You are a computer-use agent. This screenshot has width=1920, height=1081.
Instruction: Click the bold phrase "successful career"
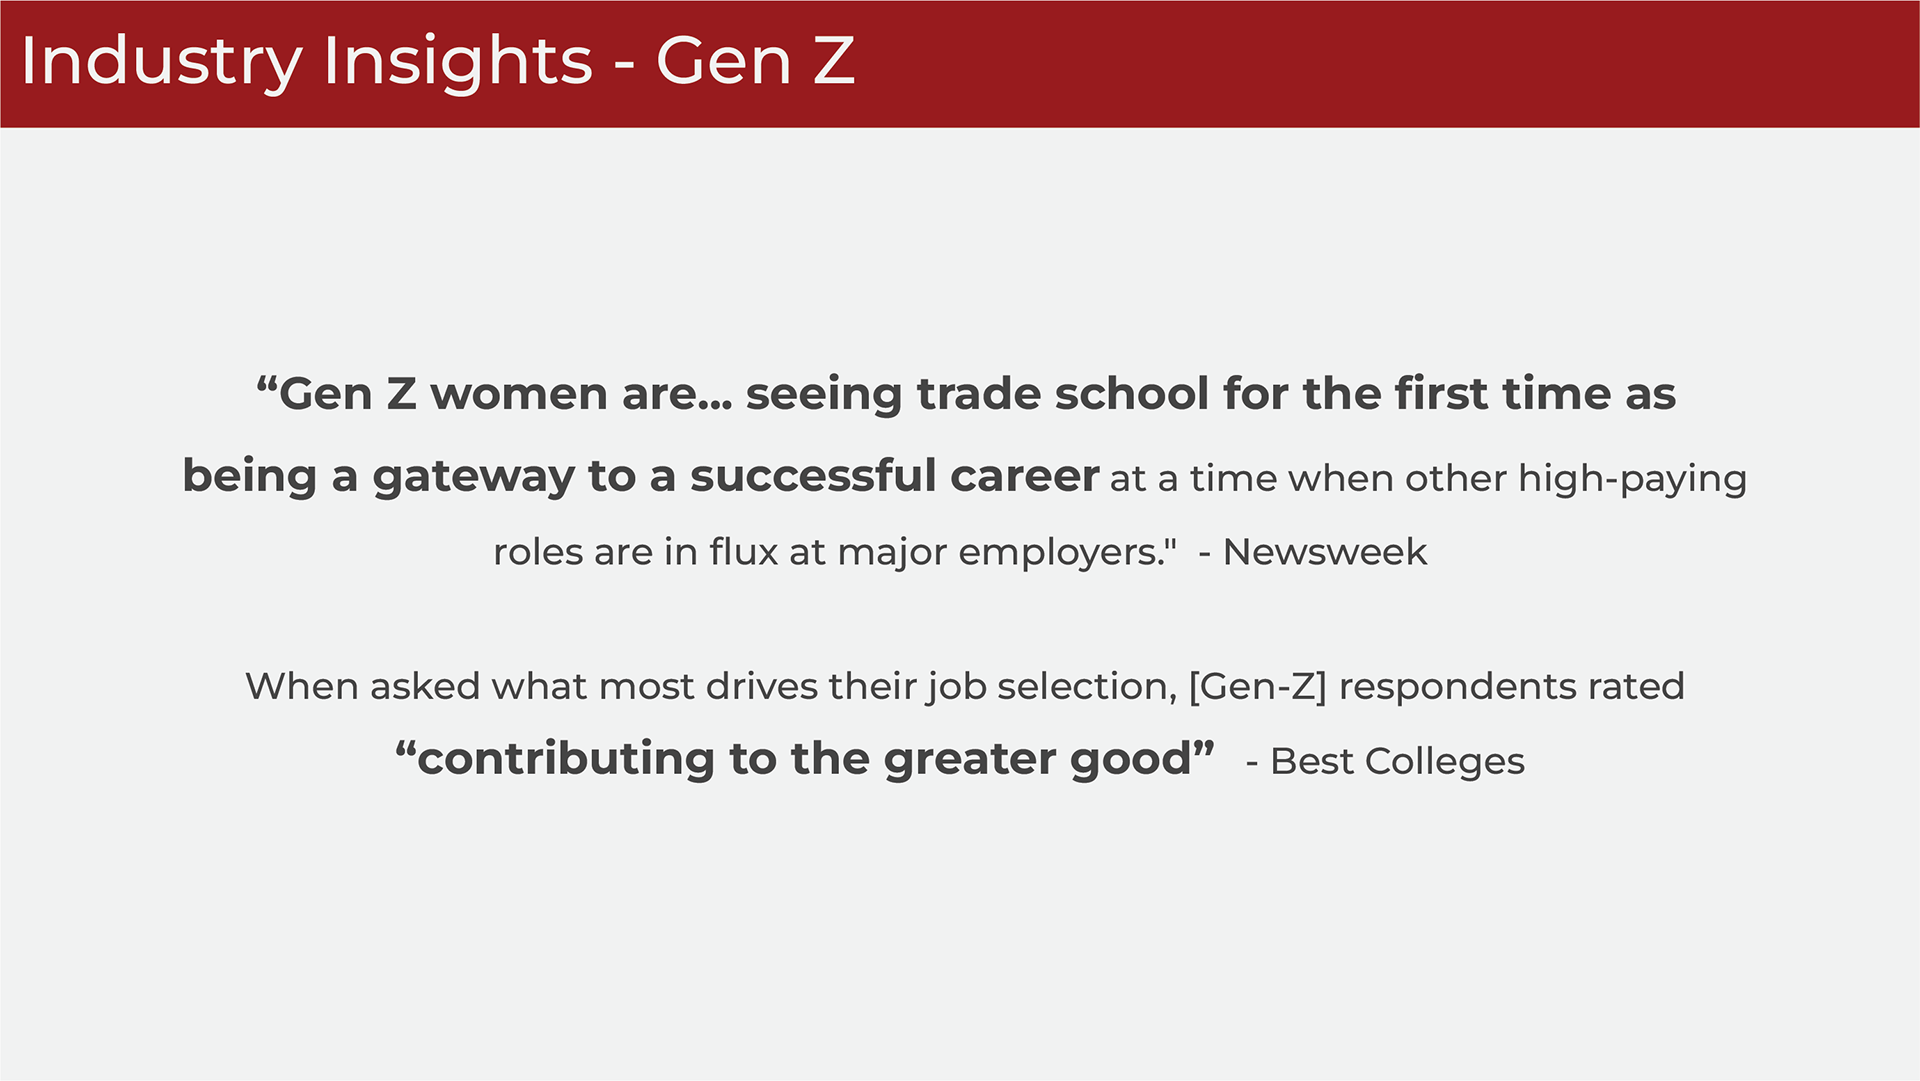(894, 476)
